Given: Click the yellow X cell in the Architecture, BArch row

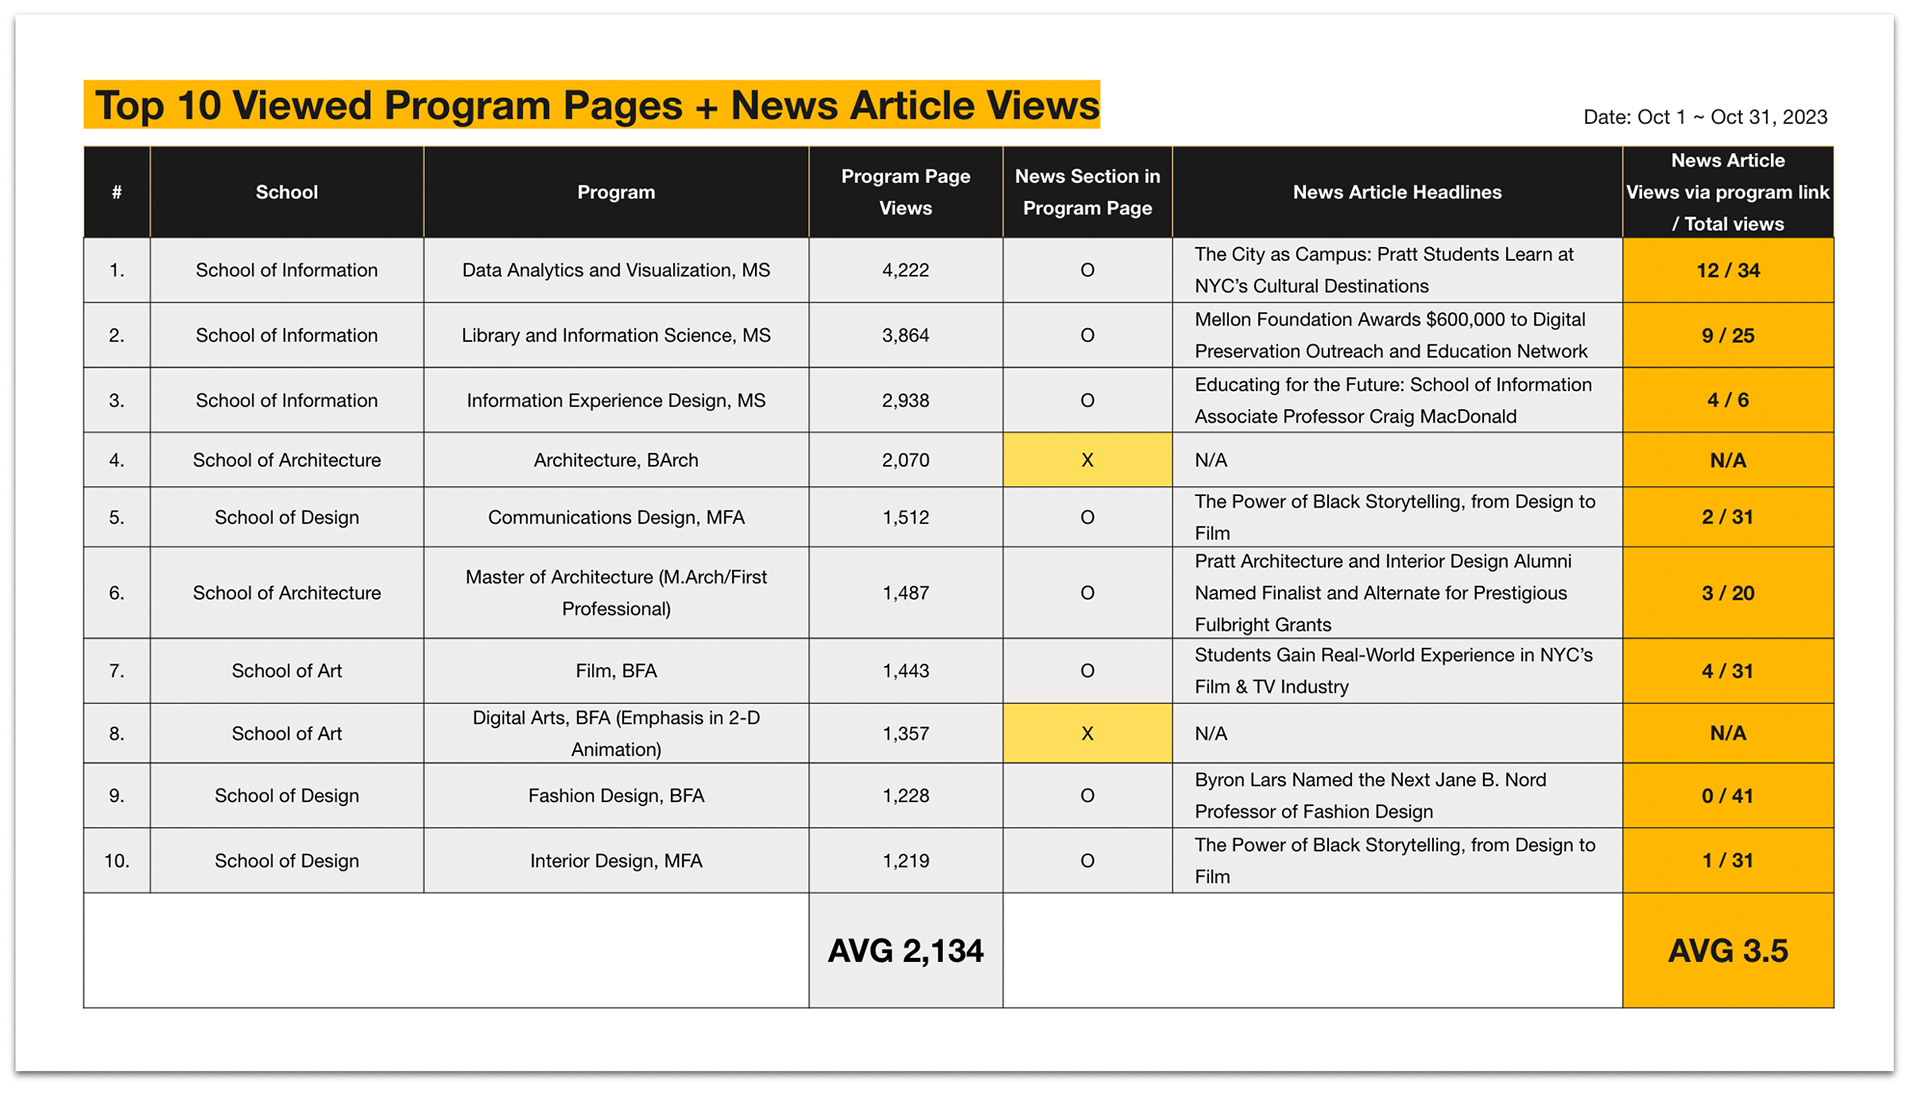Looking at the screenshot, I should click(x=1087, y=460).
